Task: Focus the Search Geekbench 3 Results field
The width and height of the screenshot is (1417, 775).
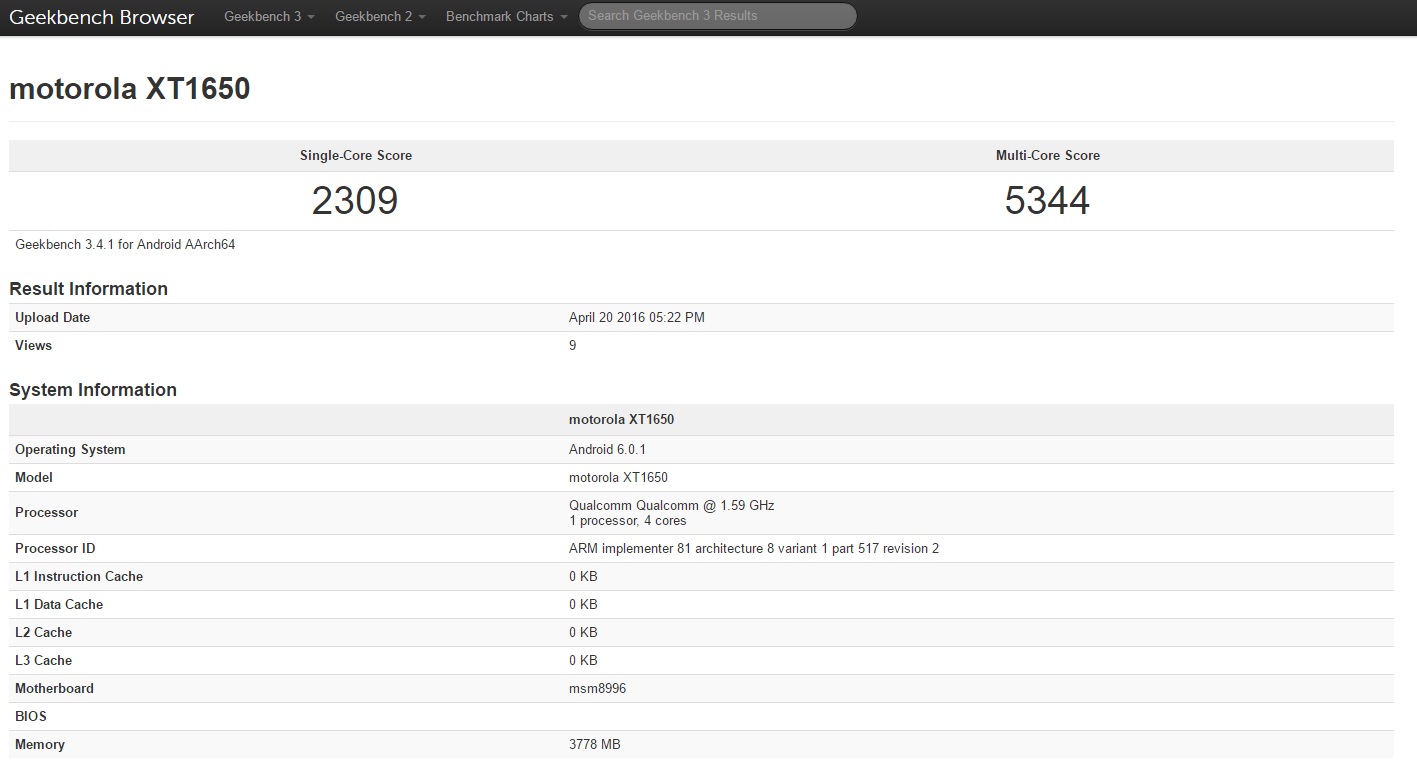Action: pos(717,16)
